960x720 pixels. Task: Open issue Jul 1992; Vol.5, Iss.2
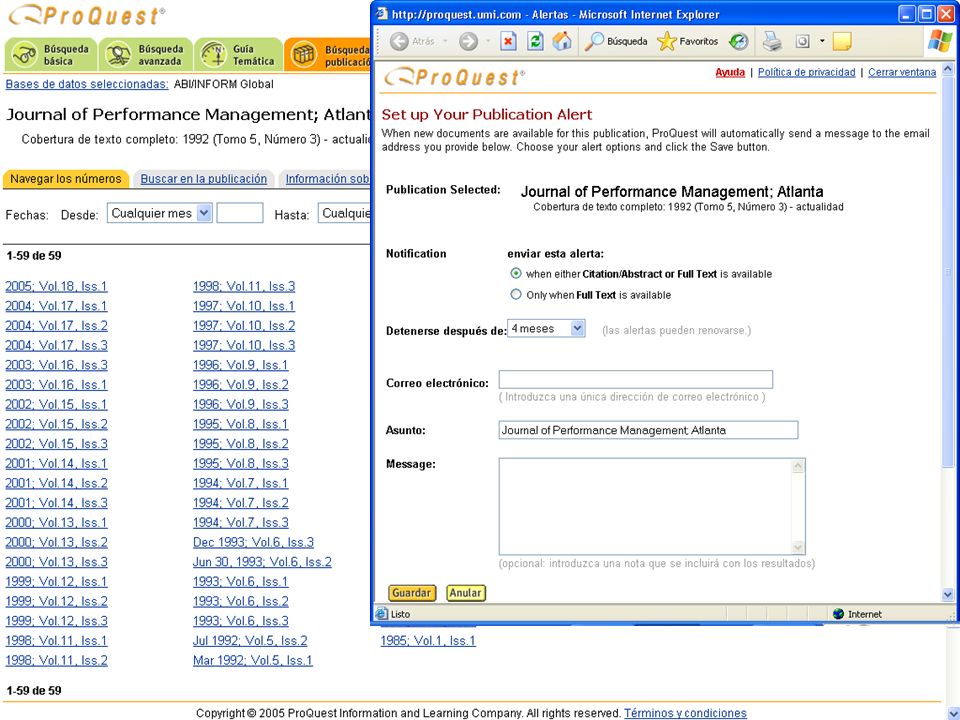250,640
